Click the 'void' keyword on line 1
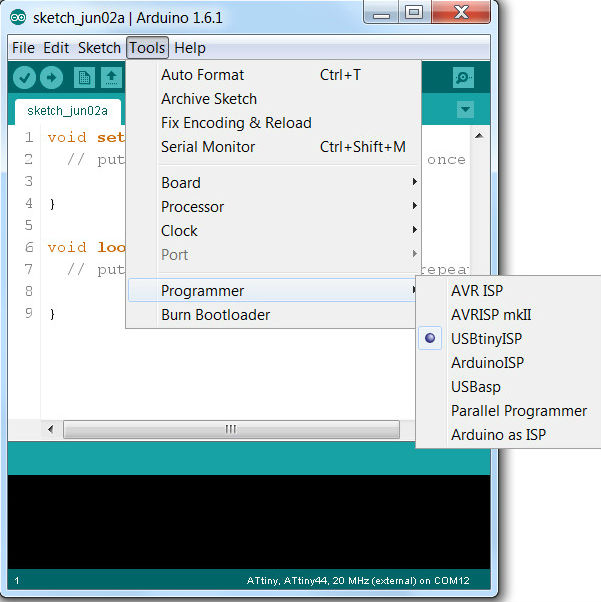The image size is (601, 602). coord(67,137)
